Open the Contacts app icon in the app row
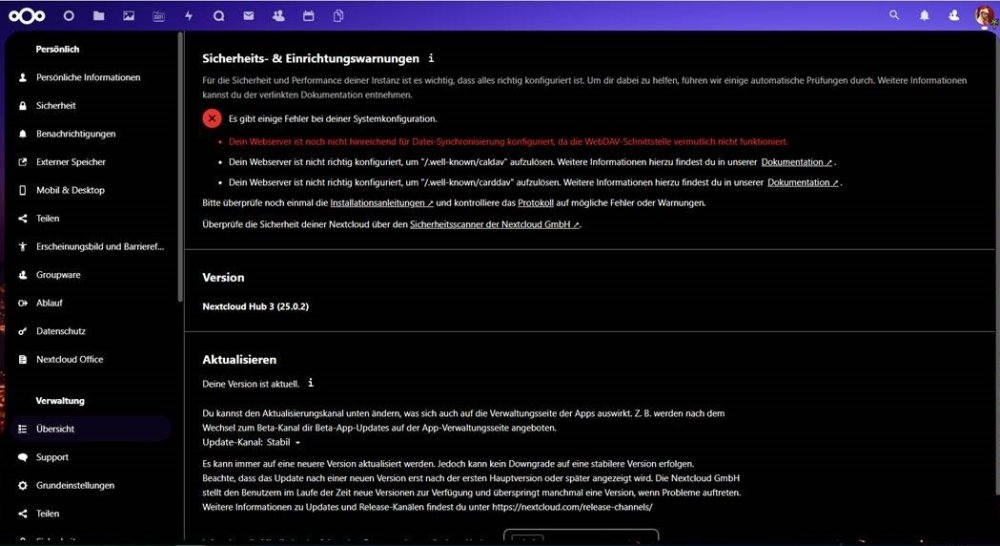The image size is (1000, 546). pos(279,15)
